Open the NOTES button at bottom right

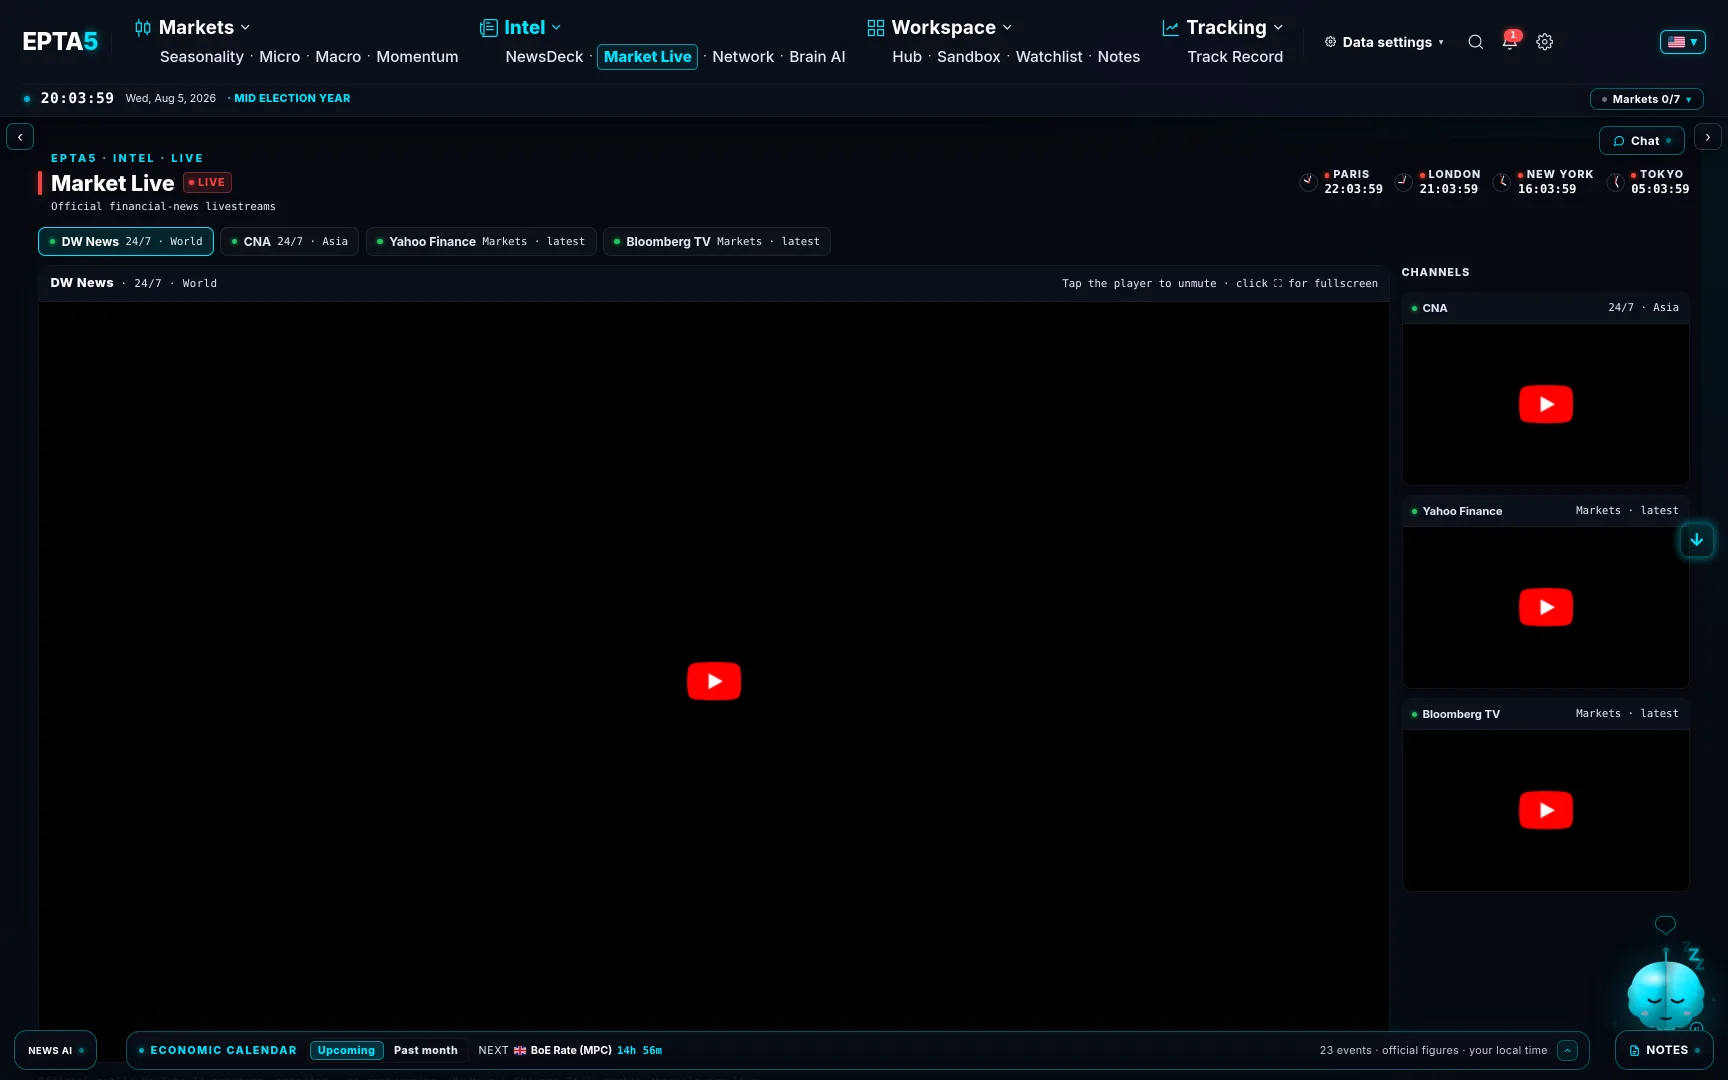(1664, 1050)
